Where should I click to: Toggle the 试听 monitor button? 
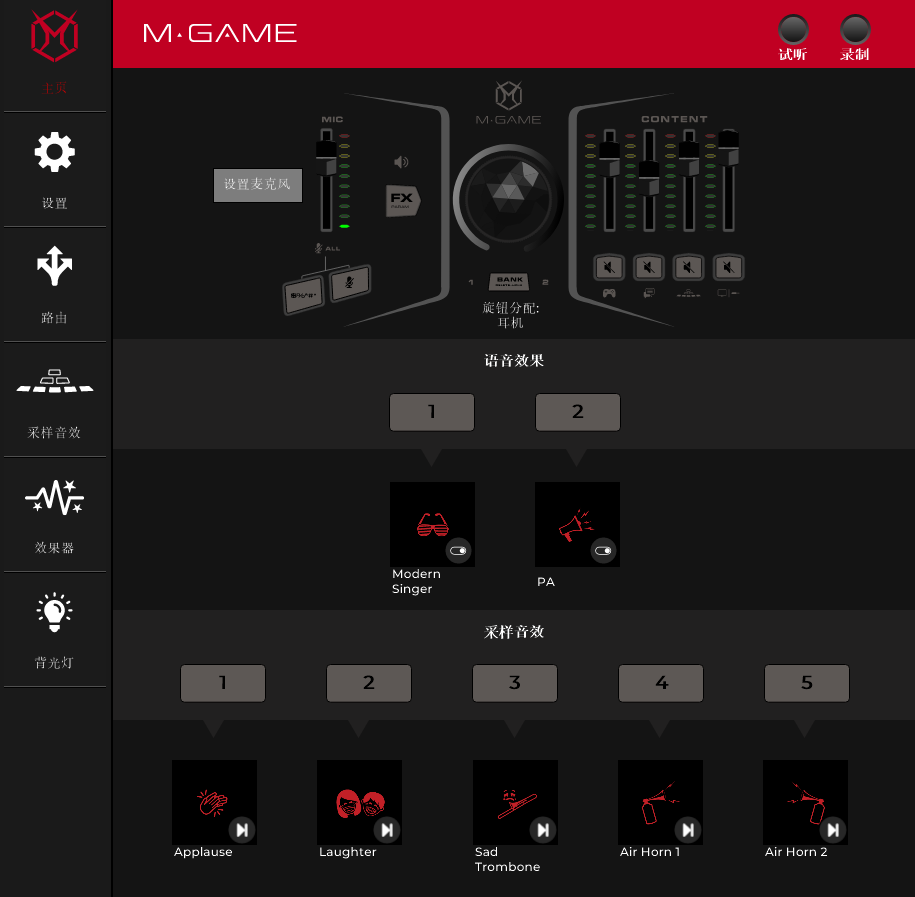[793, 29]
